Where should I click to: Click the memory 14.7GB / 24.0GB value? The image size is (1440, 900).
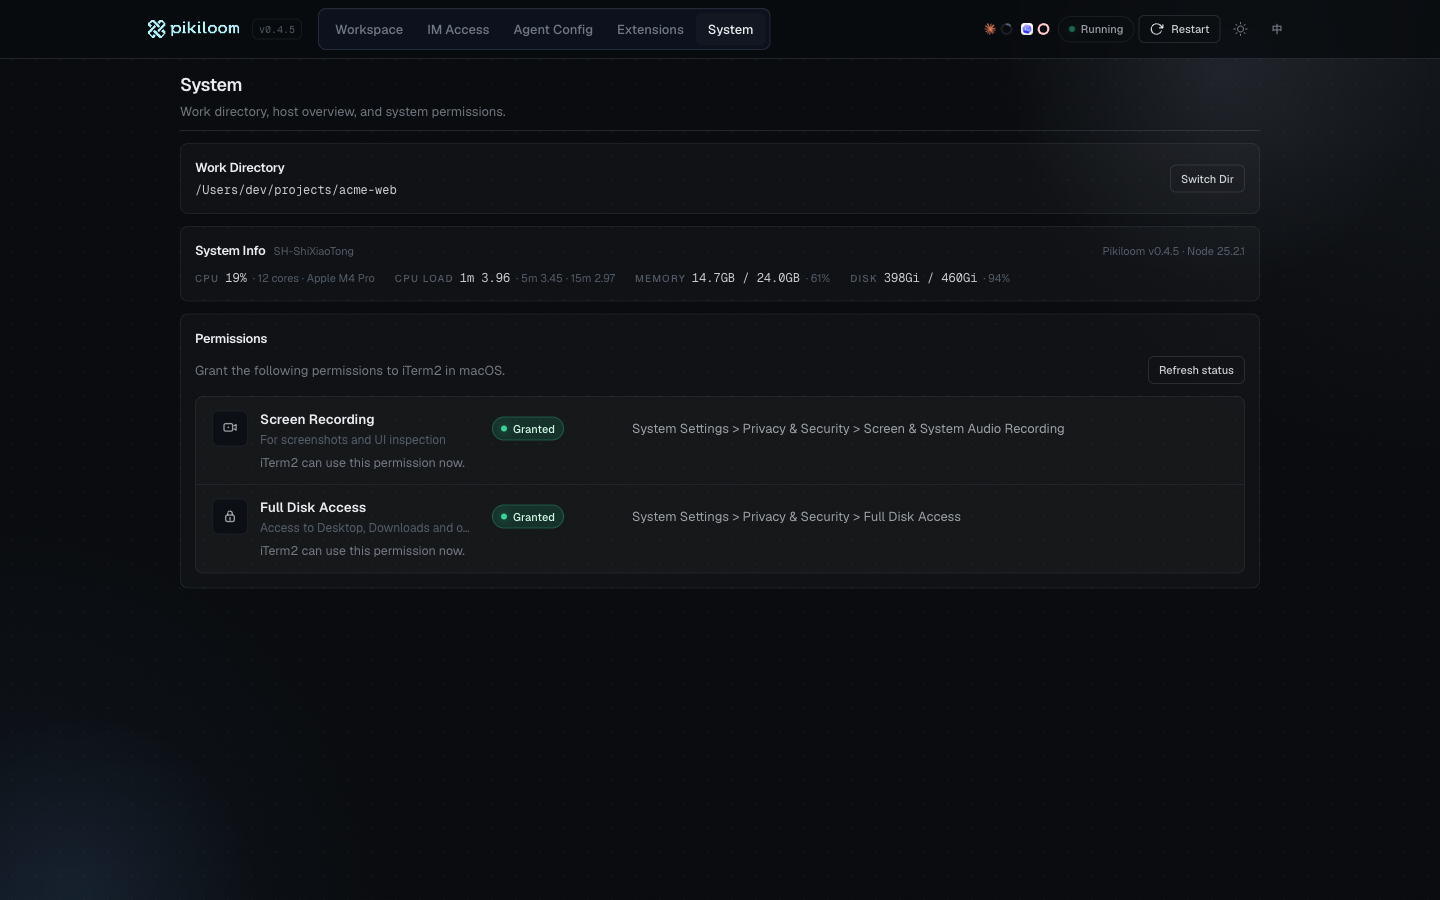745,278
